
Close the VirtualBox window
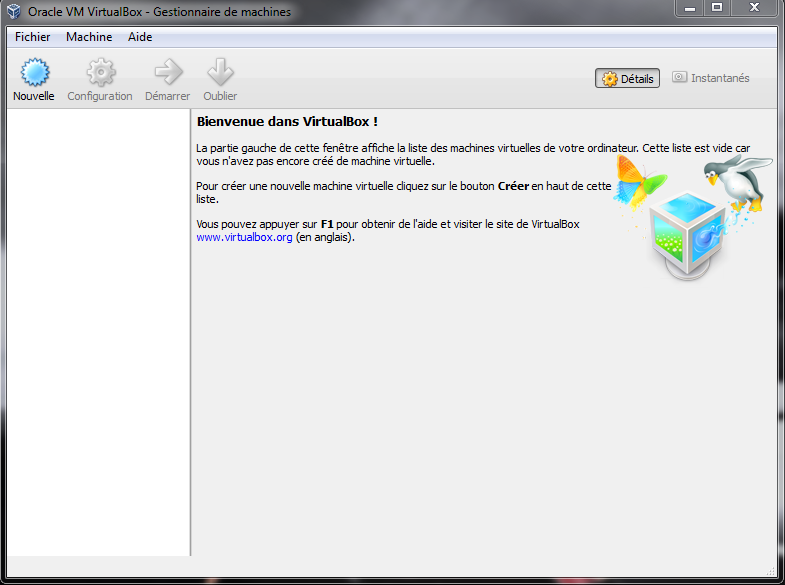[754, 8]
